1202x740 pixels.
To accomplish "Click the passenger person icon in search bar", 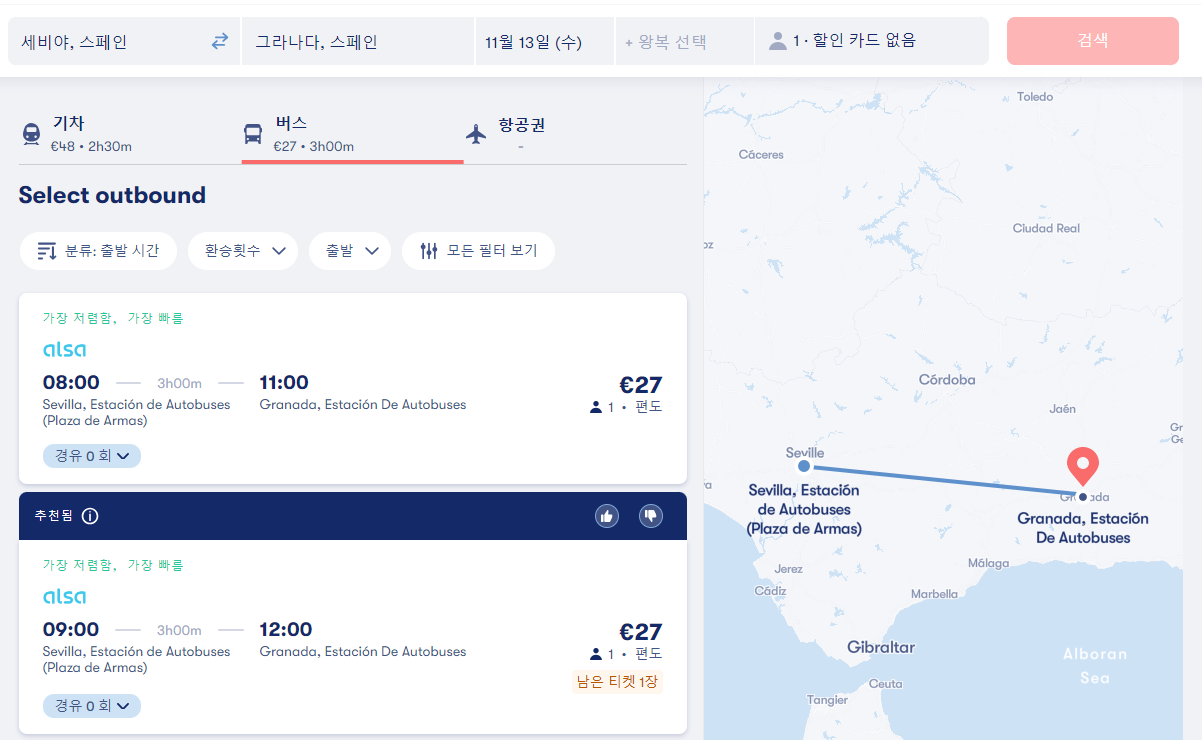I will point(777,41).
